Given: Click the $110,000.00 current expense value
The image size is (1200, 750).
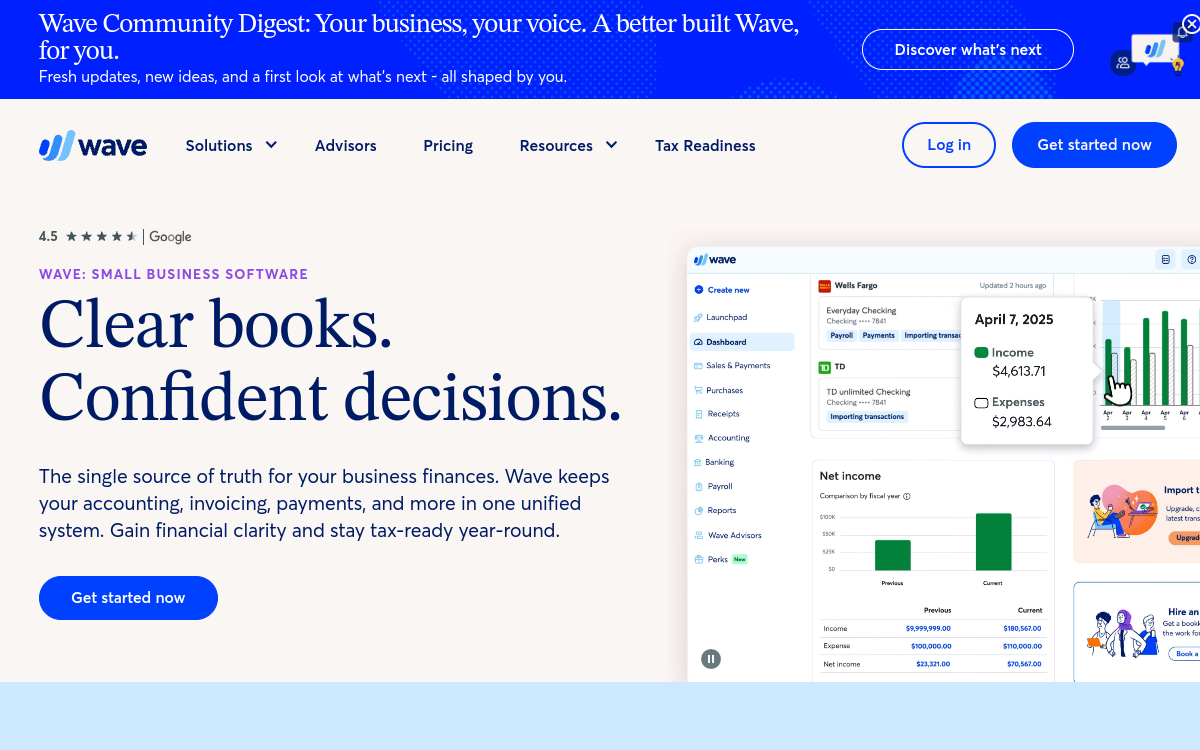Looking at the screenshot, I should pos(1022,646).
